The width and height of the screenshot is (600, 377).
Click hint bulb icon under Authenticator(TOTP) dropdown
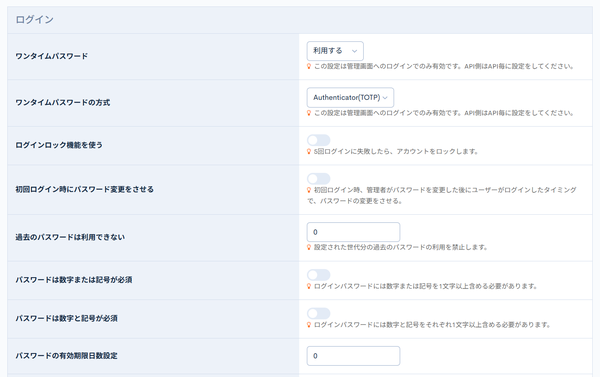(x=309, y=113)
